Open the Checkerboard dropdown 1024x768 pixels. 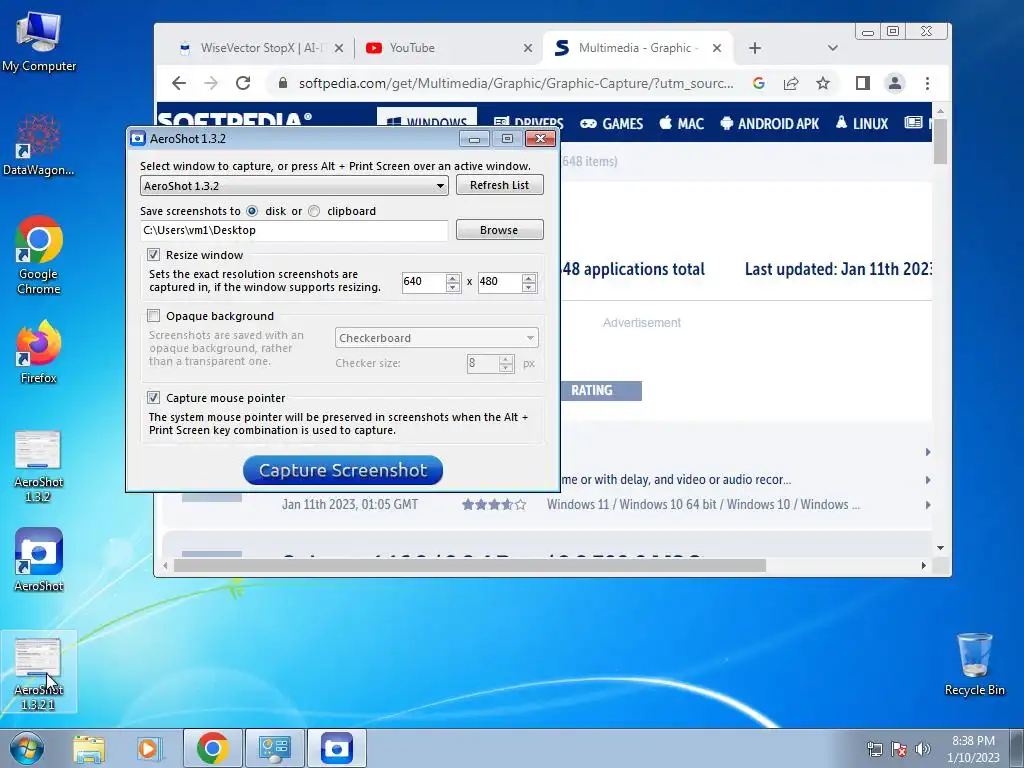436,338
